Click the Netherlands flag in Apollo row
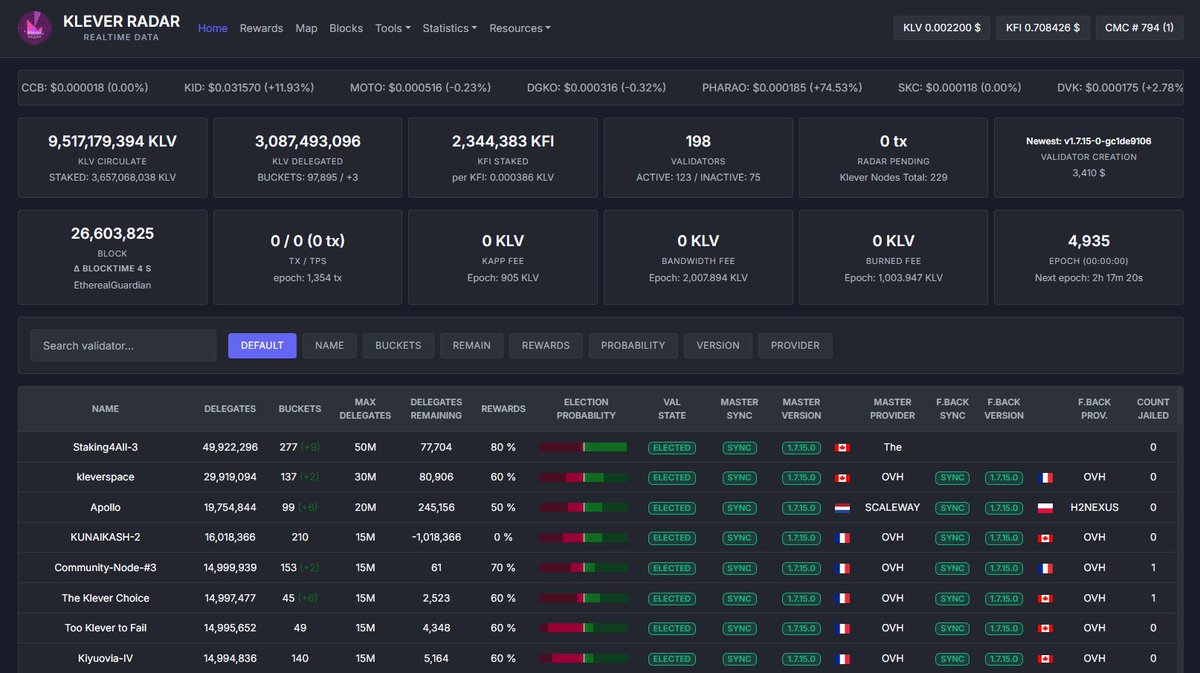This screenshot has width=1200, height=673. 842,507
